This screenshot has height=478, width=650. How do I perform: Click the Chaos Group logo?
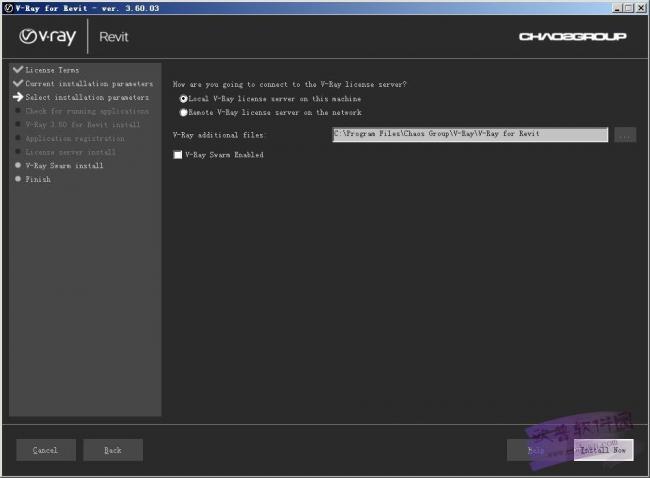572,37
